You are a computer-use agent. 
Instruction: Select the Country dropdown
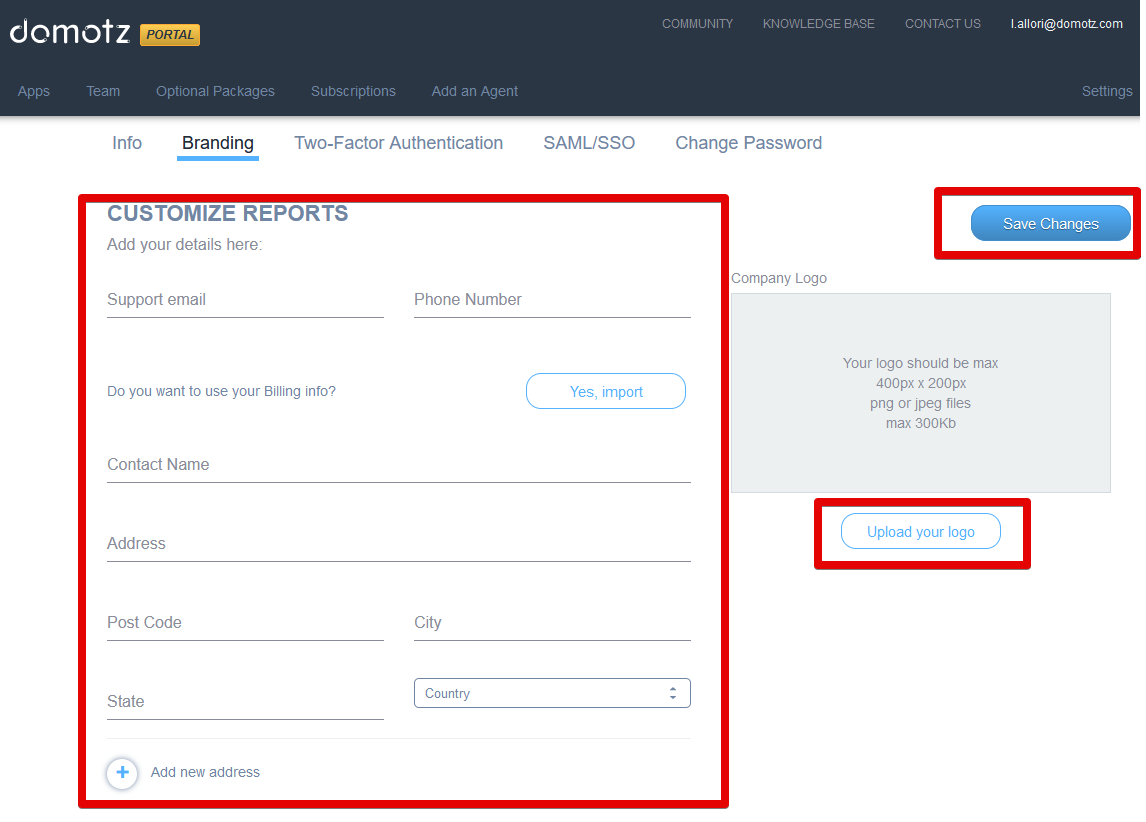tap(552, 692)
